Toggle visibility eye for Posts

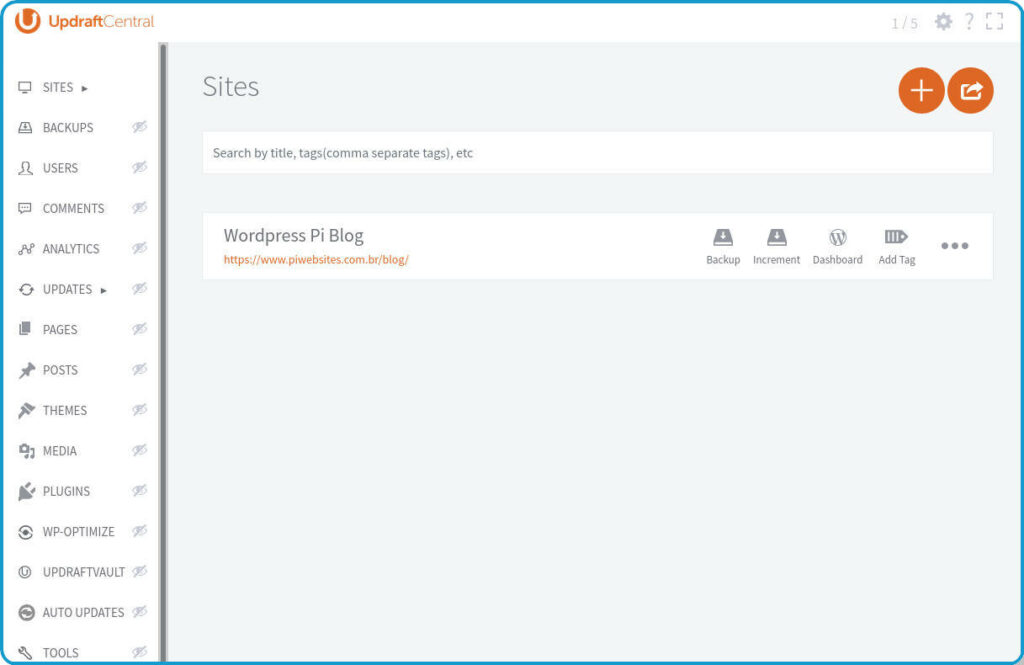pyautogui.click(x=140, y=369)
